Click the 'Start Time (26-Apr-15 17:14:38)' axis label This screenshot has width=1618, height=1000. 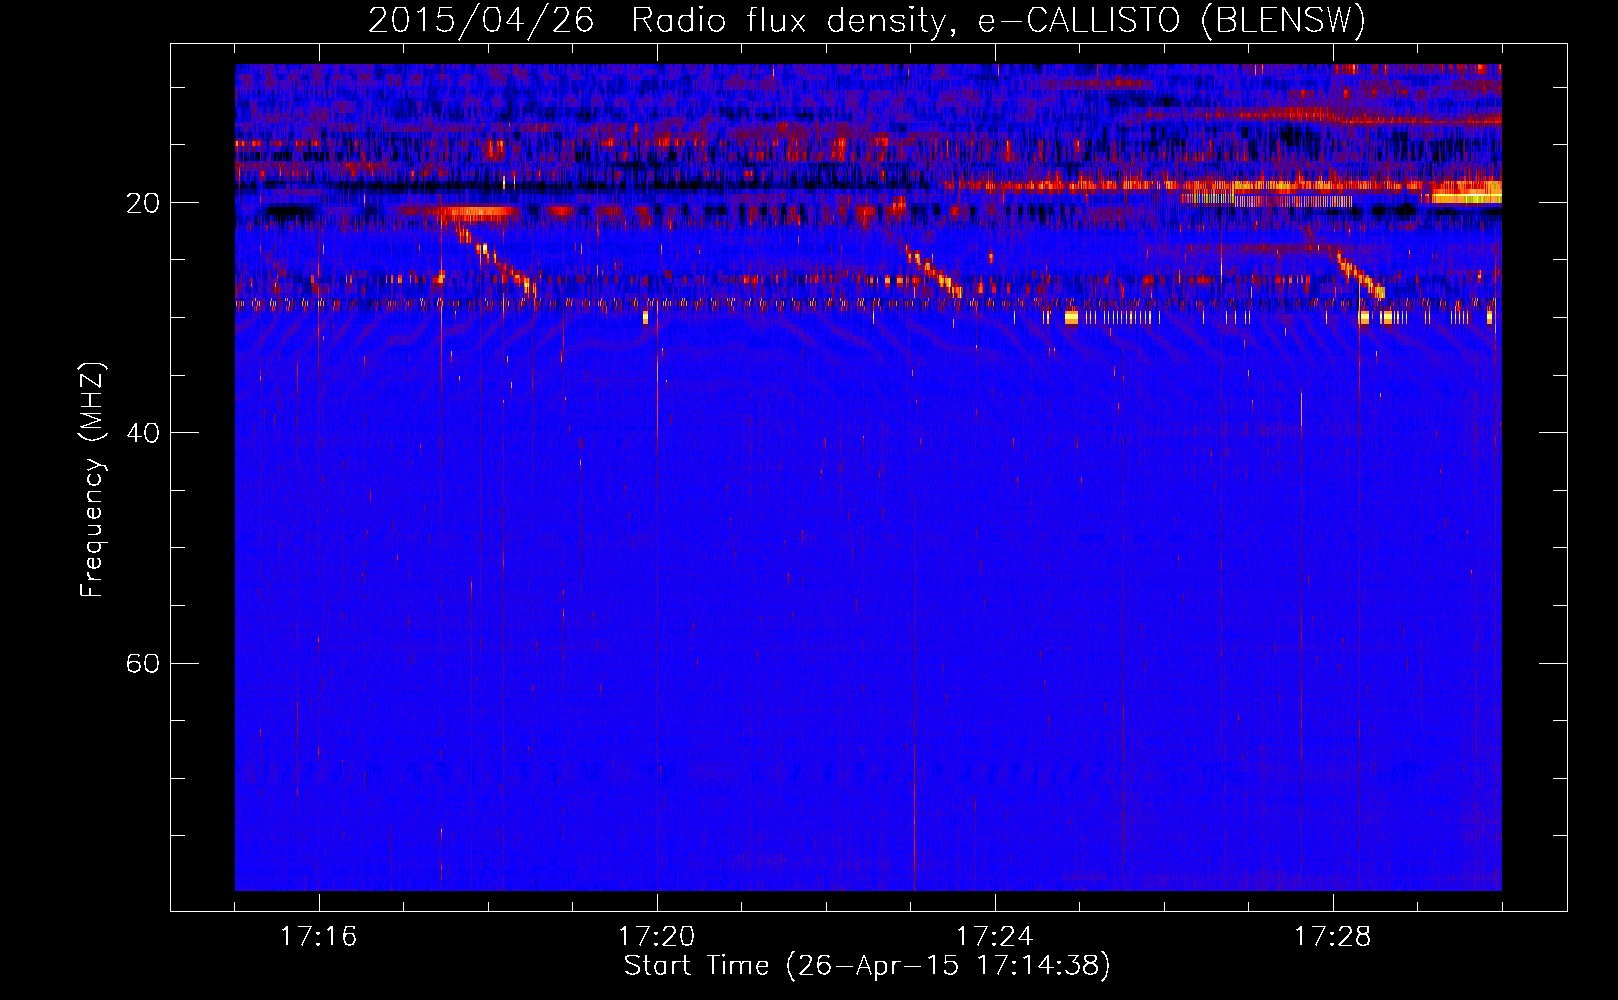point(867,965)
